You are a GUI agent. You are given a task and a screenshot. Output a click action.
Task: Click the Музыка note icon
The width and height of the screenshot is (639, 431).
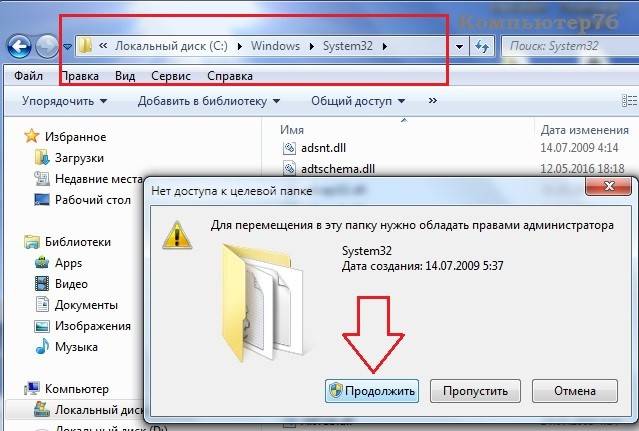point(42,346)
